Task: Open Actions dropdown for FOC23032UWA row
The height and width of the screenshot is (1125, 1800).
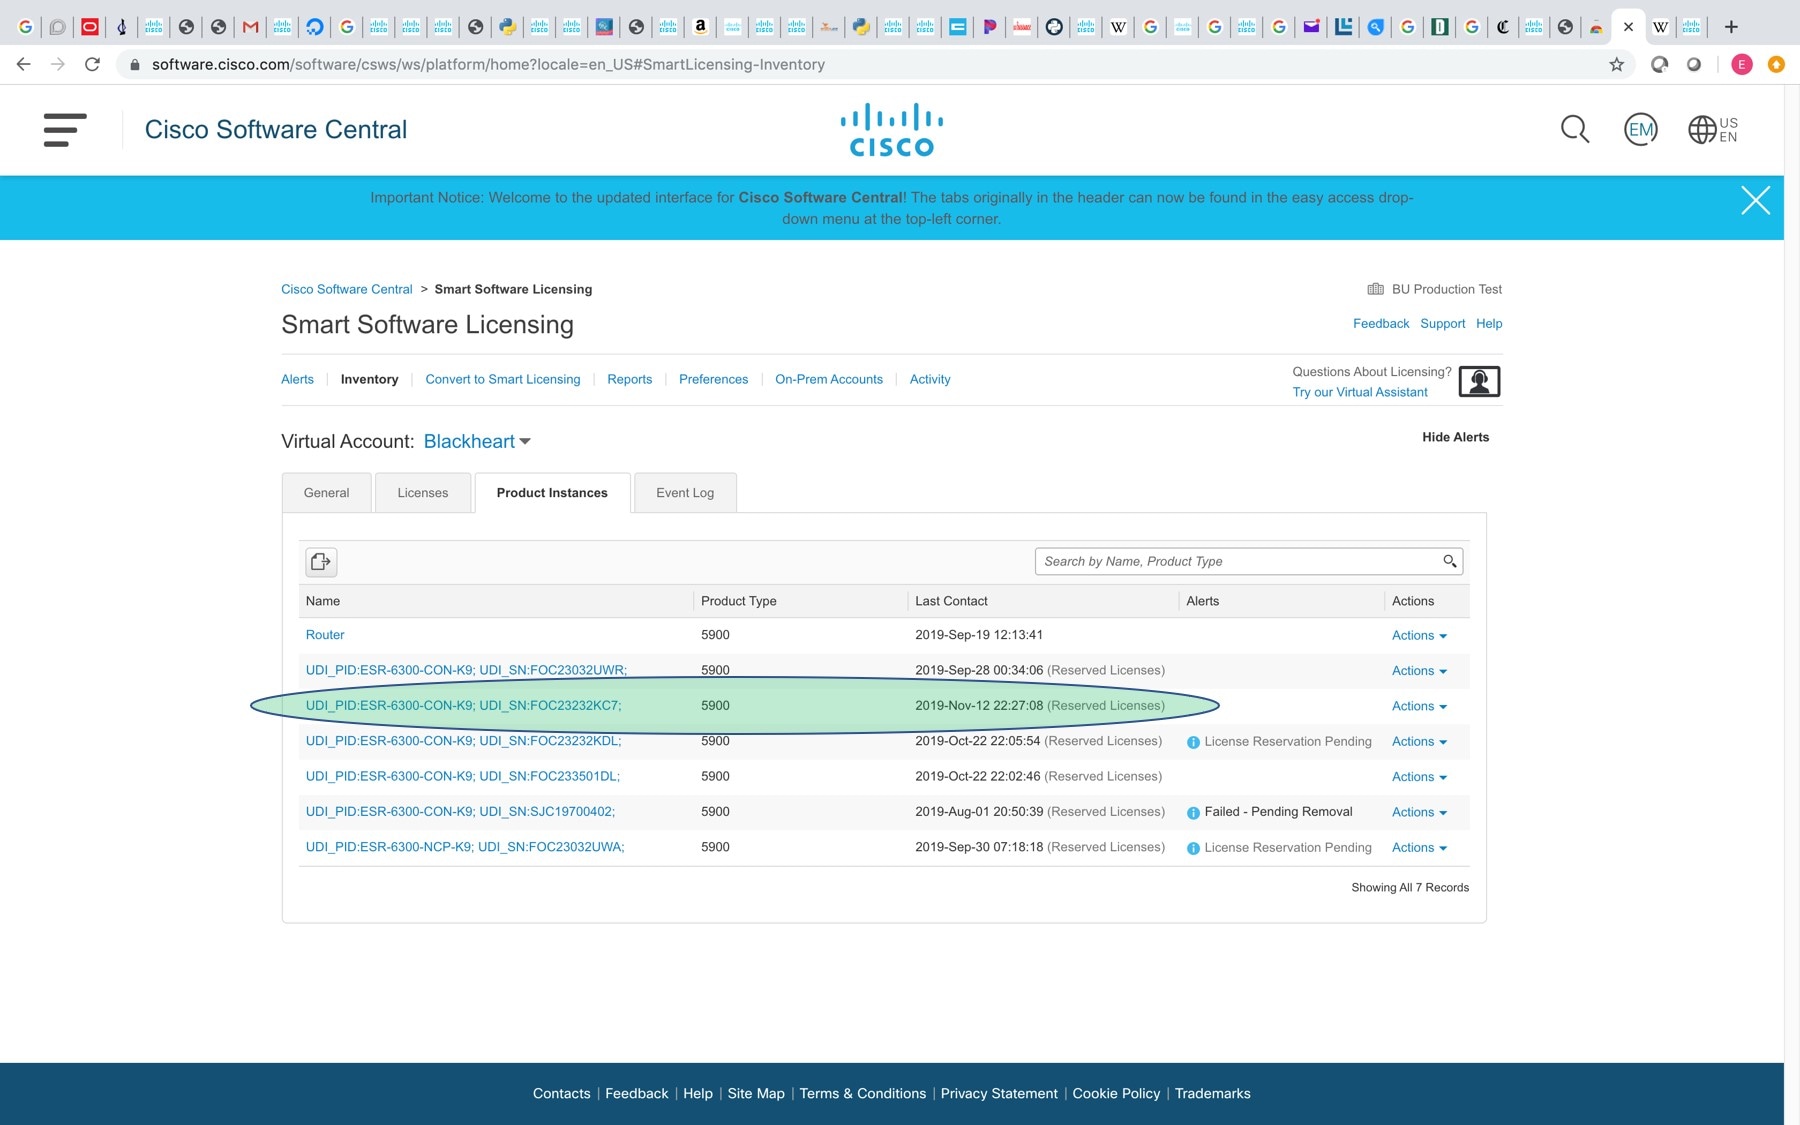Action: pyautogui.click(x=1419, y=847)
